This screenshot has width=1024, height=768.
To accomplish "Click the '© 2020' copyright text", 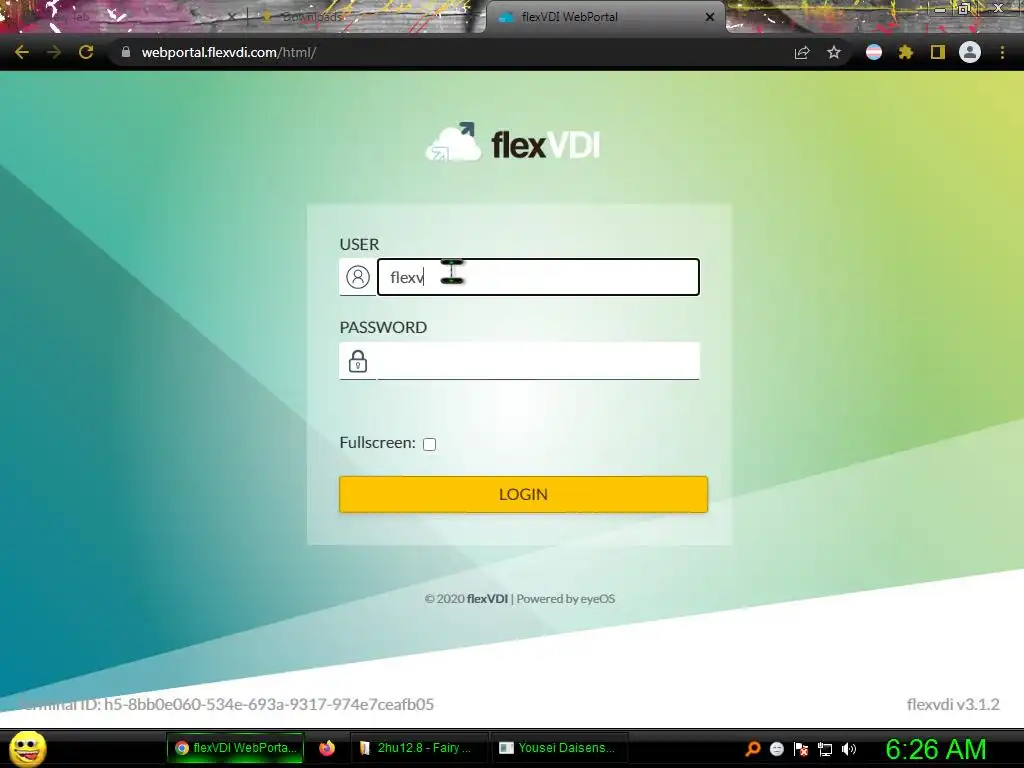I will click(x=445, y=599).
